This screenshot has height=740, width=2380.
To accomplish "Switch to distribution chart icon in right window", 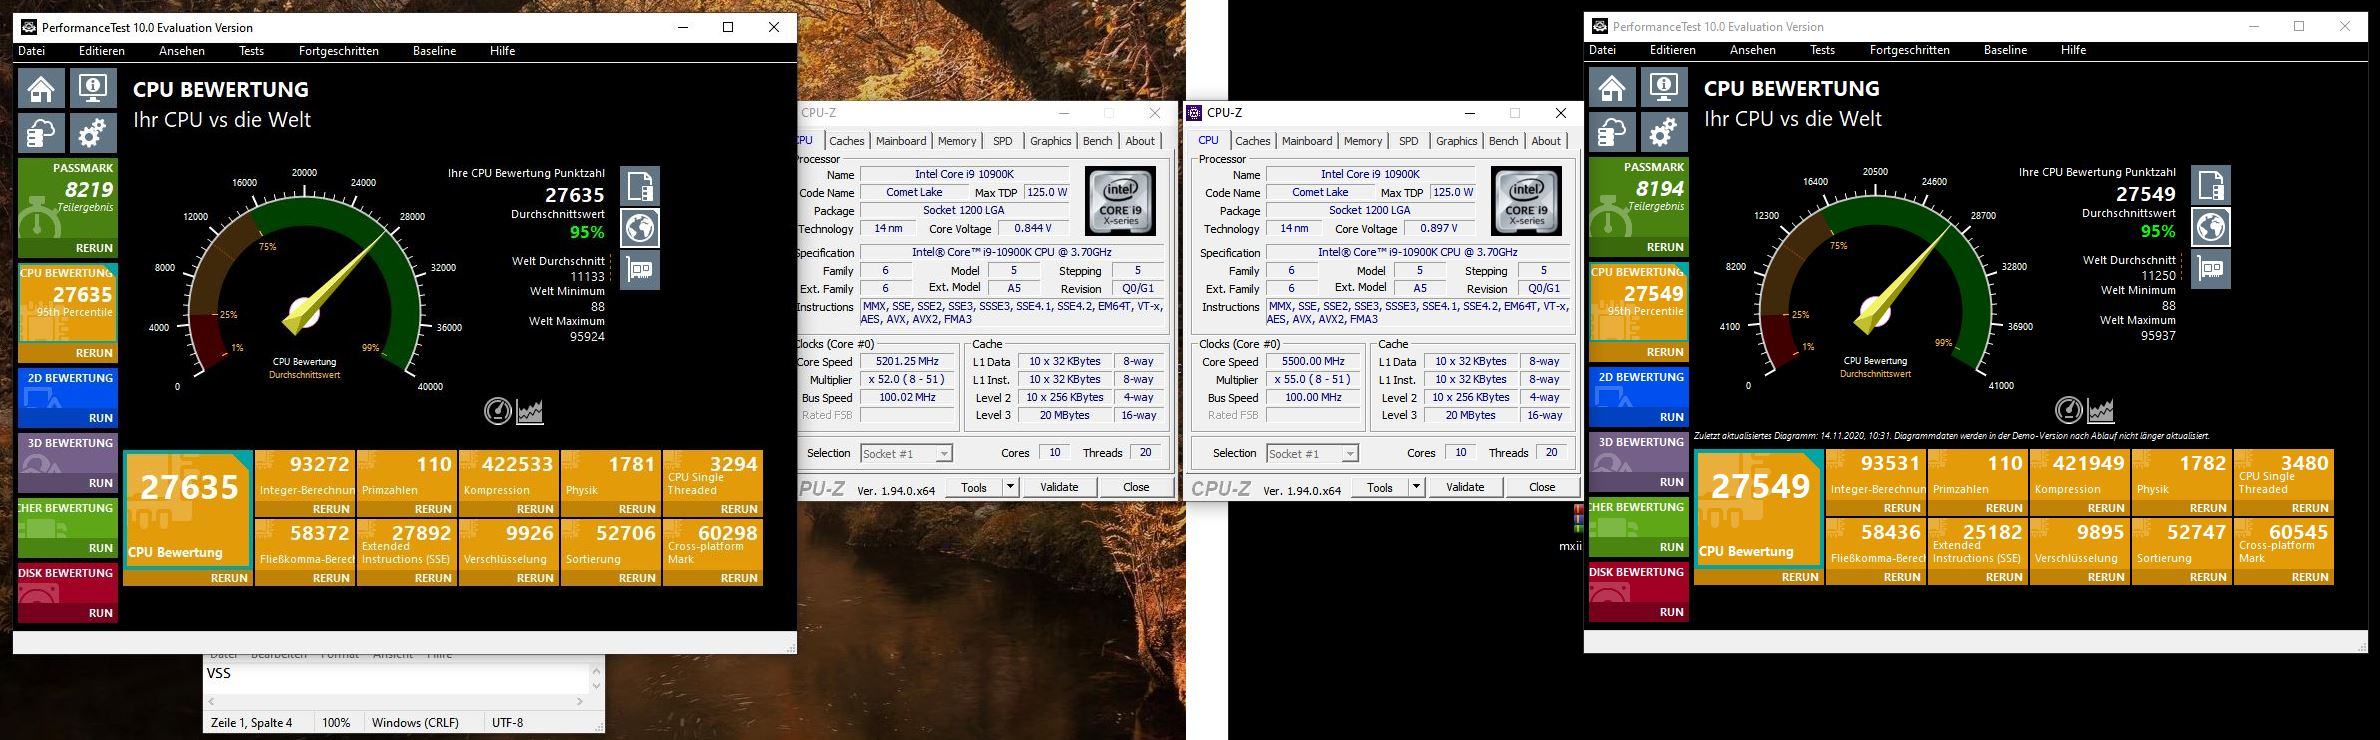I will [2101, 410].
